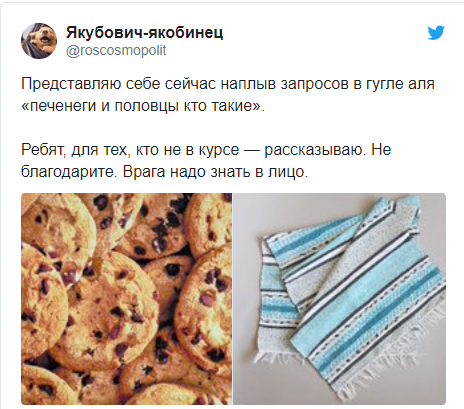Click the word «курсе» in the tweet text
This screenshot has width=464, height=409.
click(219, 150)
